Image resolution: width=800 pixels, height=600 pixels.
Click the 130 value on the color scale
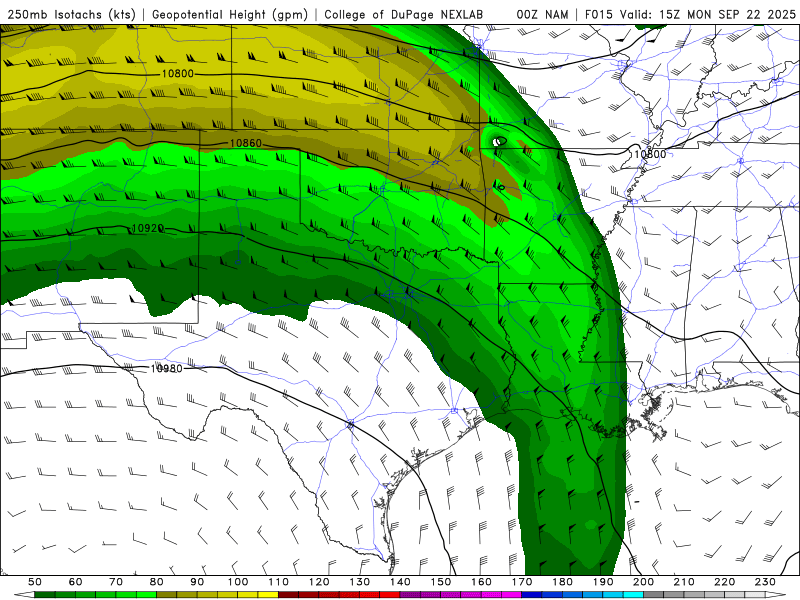(360, 582)
